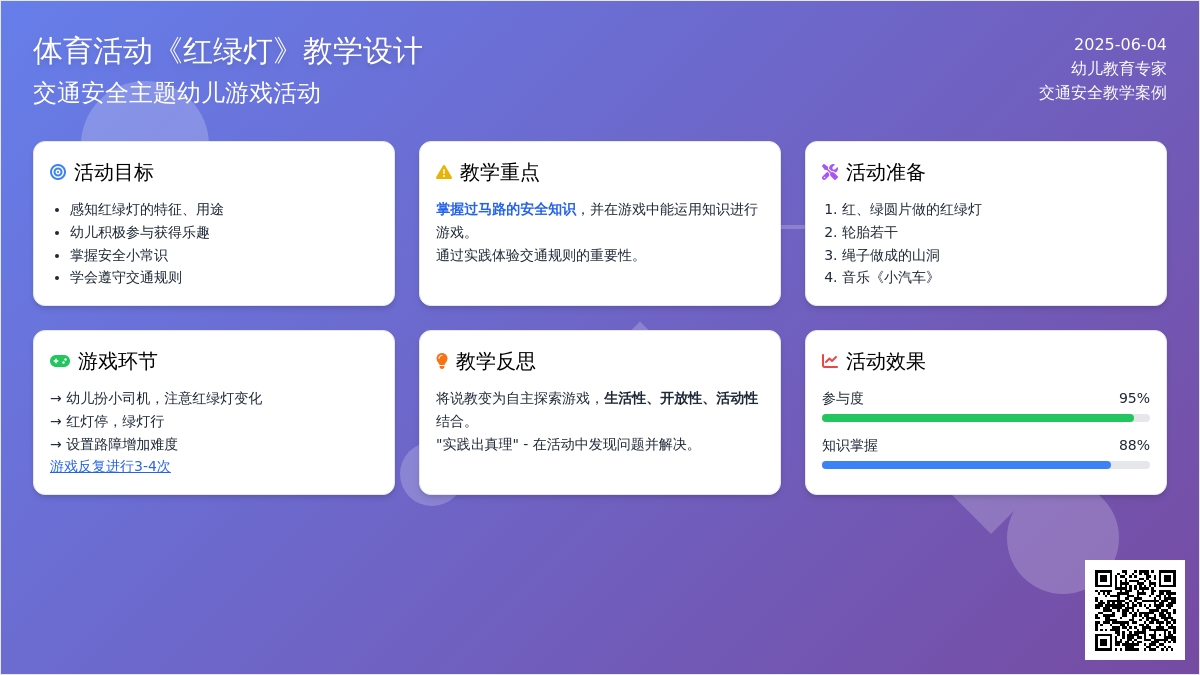Screen dimensions: 1200x675
Task: Click the bold text 生活性、开放性、活动性
Action: (x=681, y=398)
